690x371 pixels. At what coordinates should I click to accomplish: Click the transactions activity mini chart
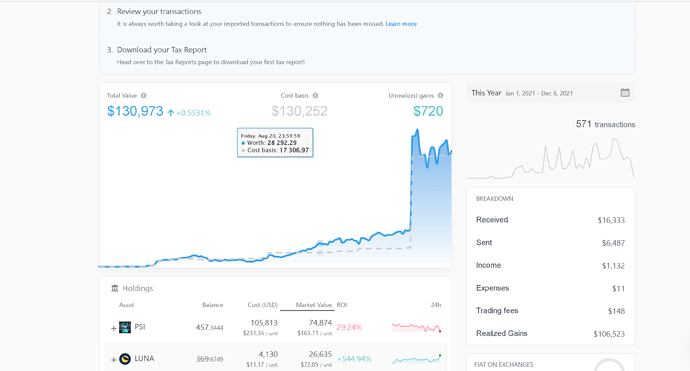[551, 158]
